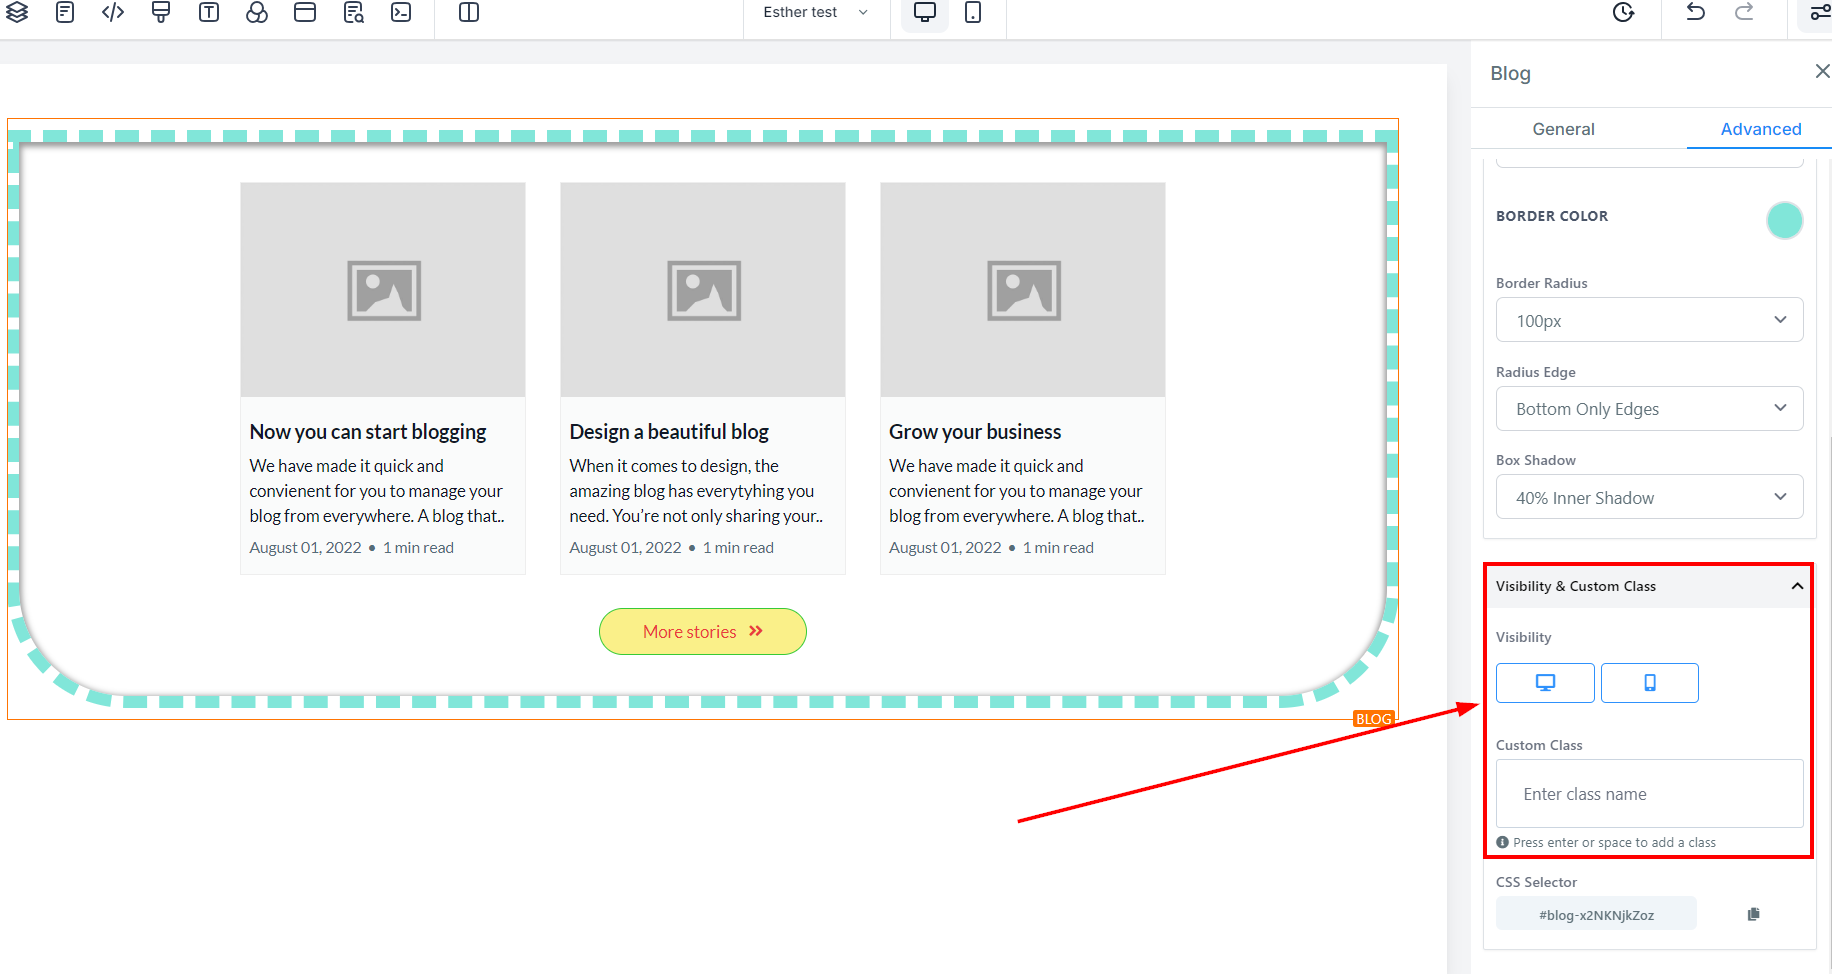Open the layers panel icon
The width and height of the screenshot is (1832, 974).
coord(17,12)
